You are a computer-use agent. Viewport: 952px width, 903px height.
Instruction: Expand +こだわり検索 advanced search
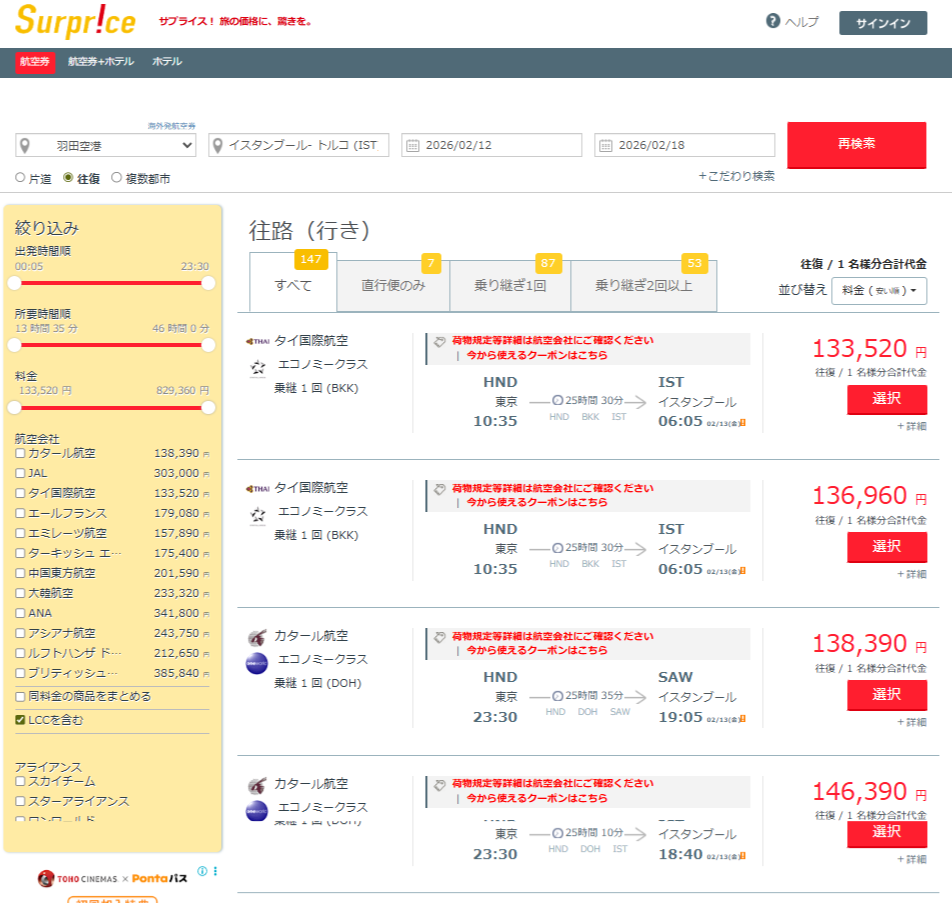736,176
